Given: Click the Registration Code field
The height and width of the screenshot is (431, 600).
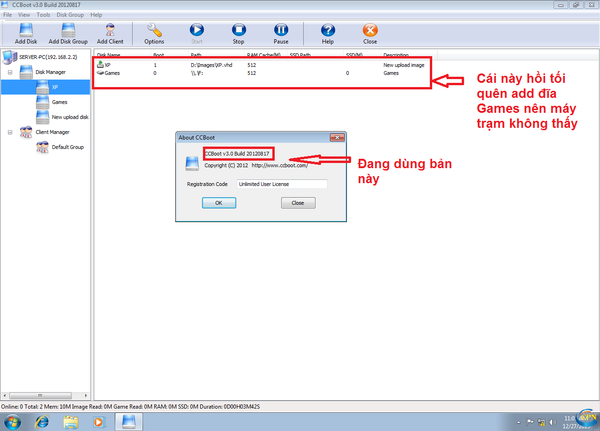Looking at the screenshot, I should pos(282,184).
